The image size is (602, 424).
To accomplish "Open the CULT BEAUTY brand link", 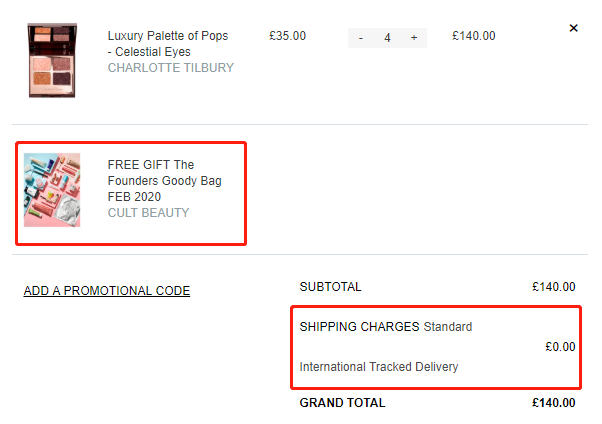I will point(149,212).
